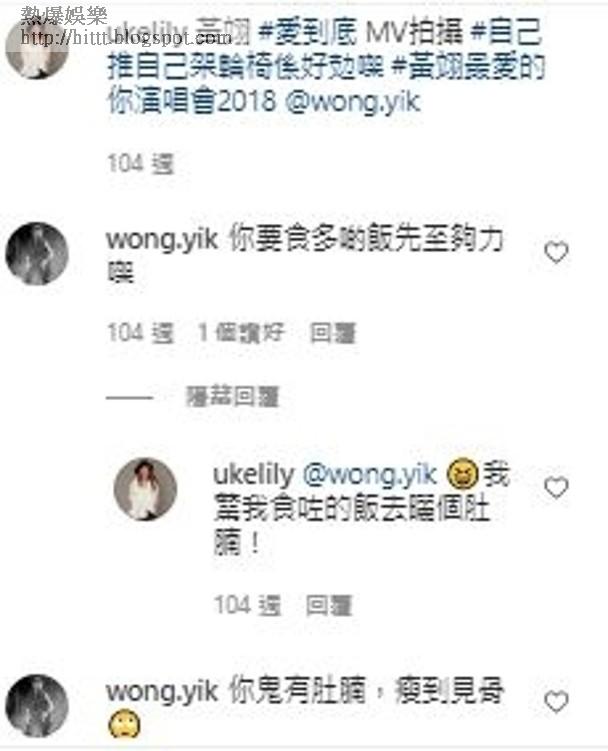Viewport: 608px width, 751px height.
Task: Open wong.yik's avatar beside the last comment
Action: [x=37, y=705]
